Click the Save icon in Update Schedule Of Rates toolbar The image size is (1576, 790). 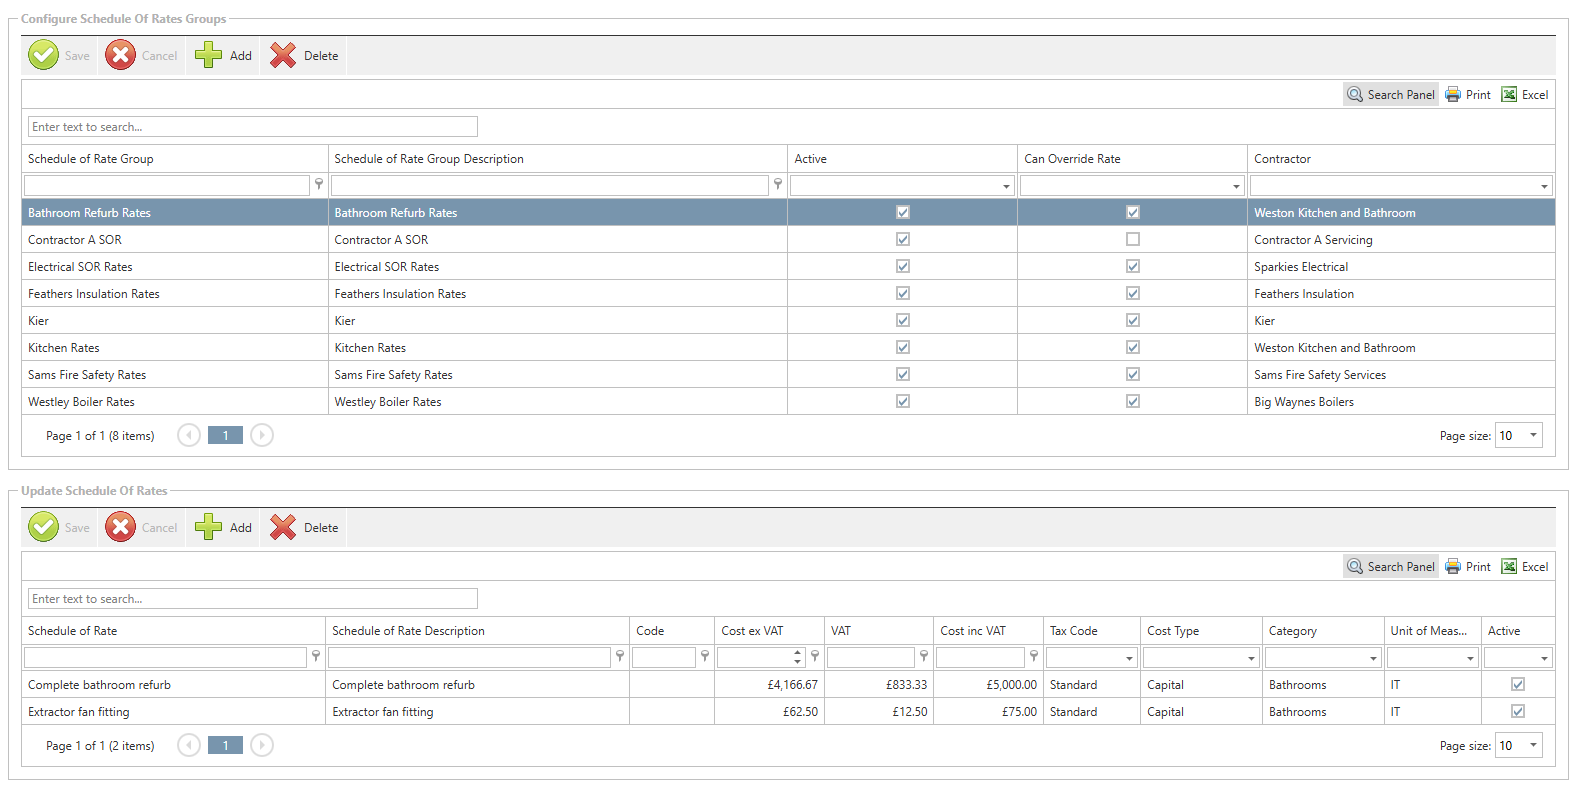click(43, 527)
